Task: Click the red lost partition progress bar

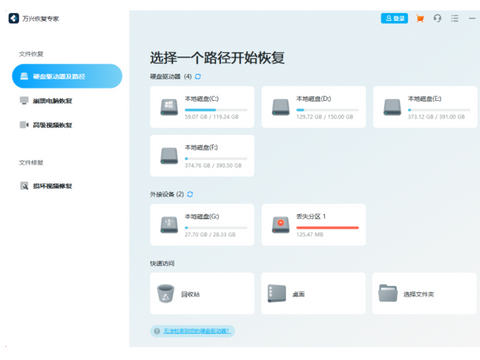Action: point(328,228)
